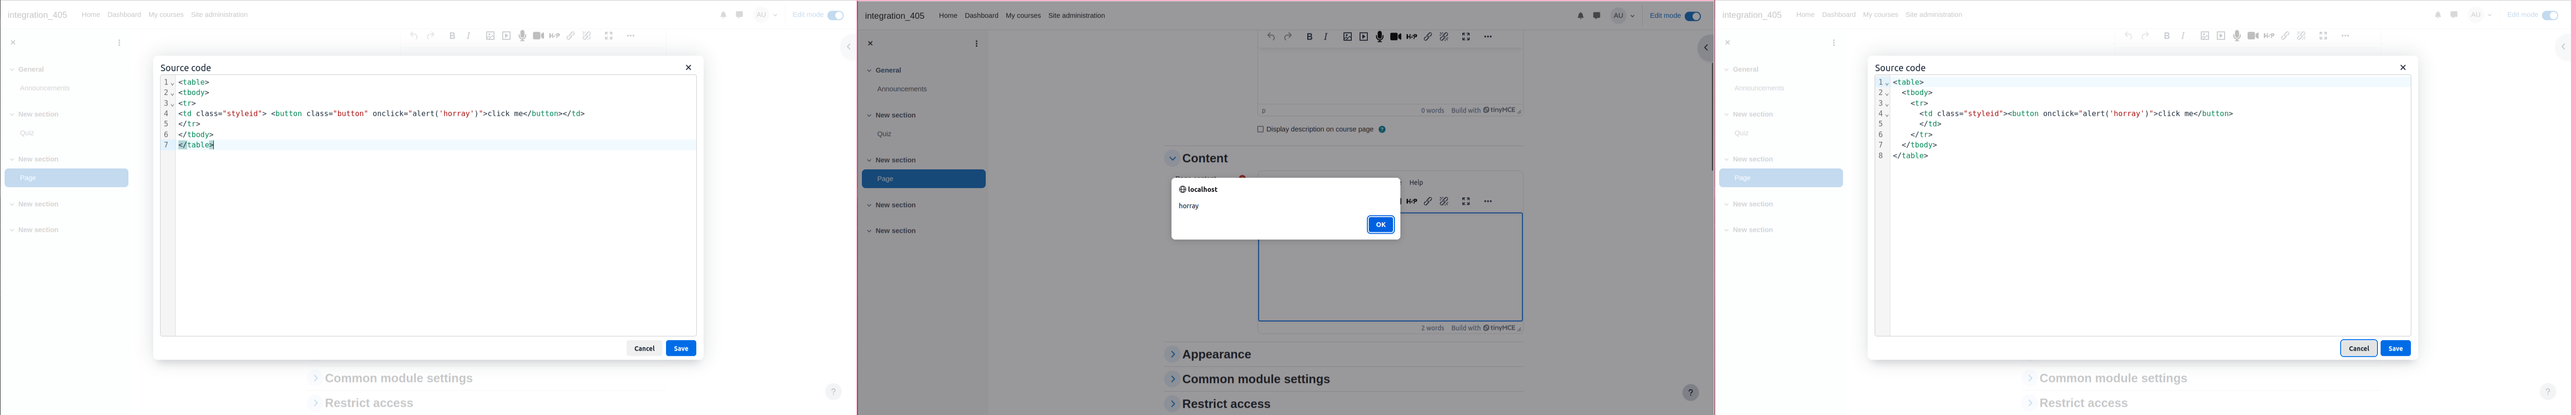Expand the Appearance section in middle window
The image size is (2576, 415).
point(1173,354)
